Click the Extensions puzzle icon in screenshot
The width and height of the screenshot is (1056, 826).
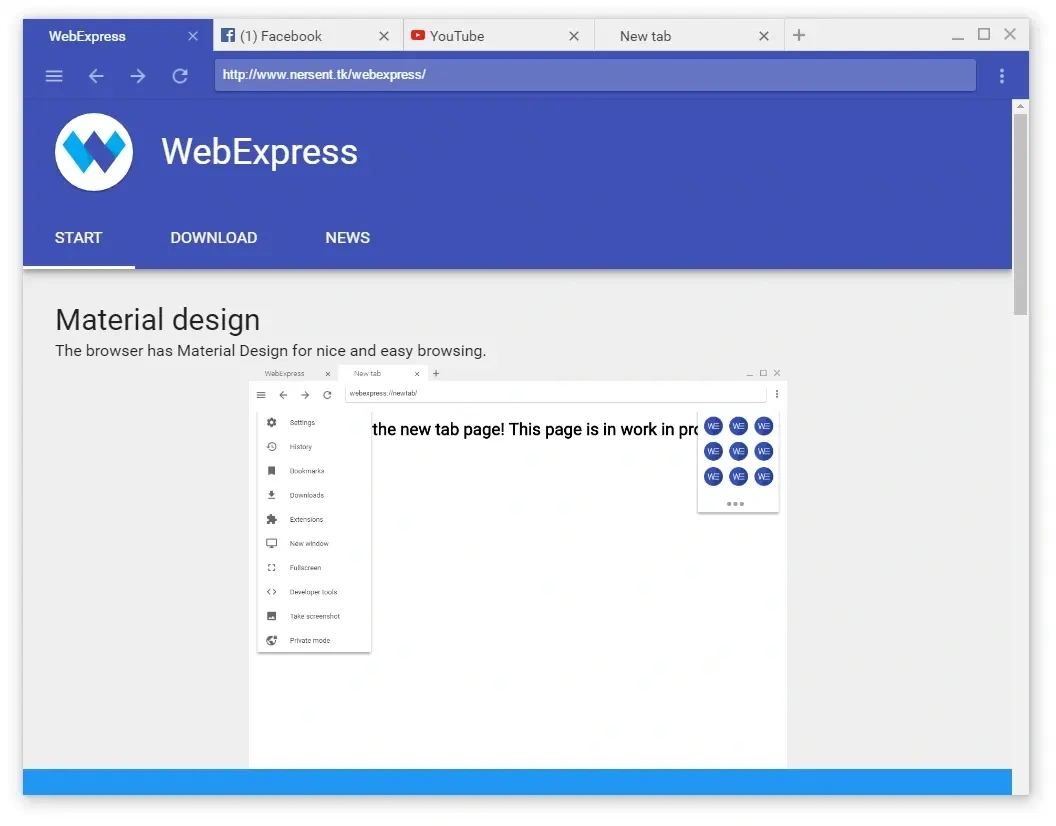(x=271, y=519)
